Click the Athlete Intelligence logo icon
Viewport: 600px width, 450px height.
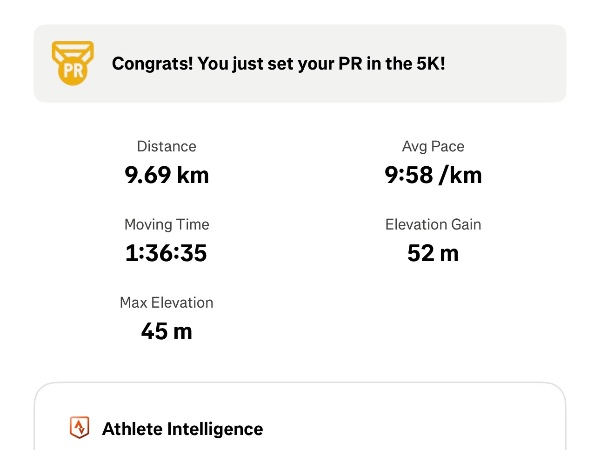[x=79, y=429]
